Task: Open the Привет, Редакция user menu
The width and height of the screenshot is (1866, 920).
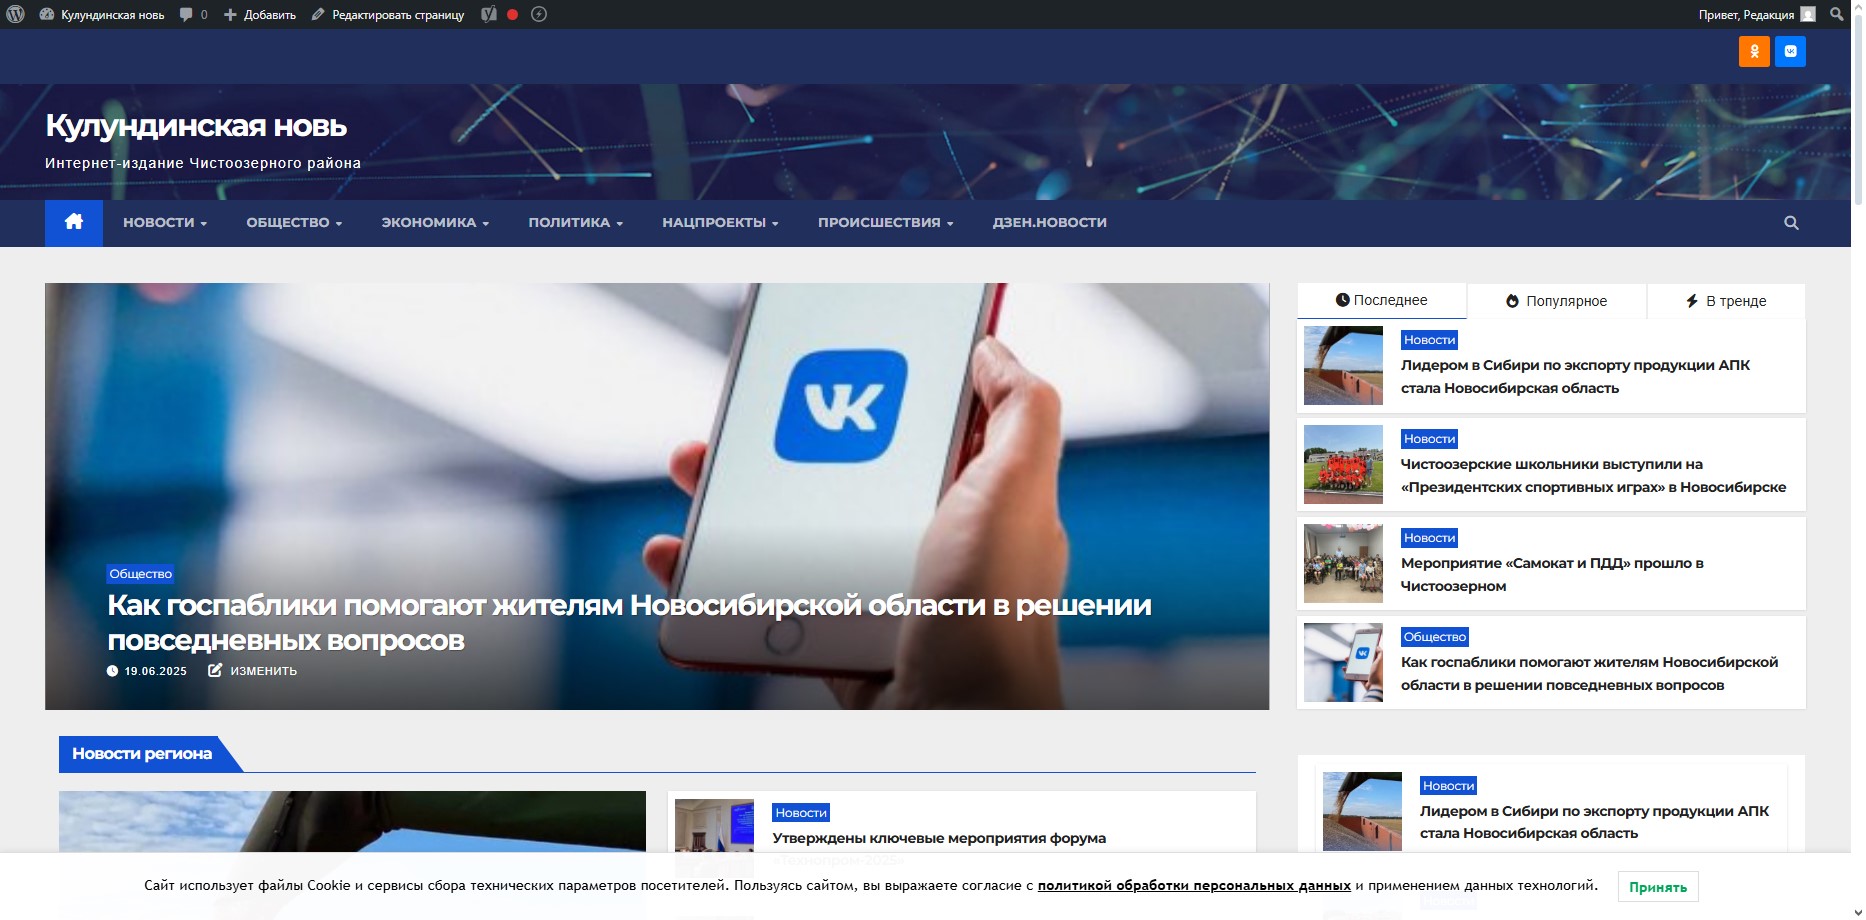Action: point(1756,14)
